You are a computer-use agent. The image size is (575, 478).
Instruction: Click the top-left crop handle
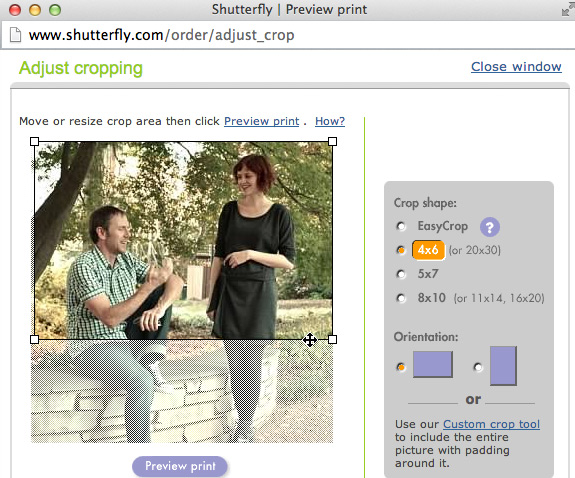[34, 142]
